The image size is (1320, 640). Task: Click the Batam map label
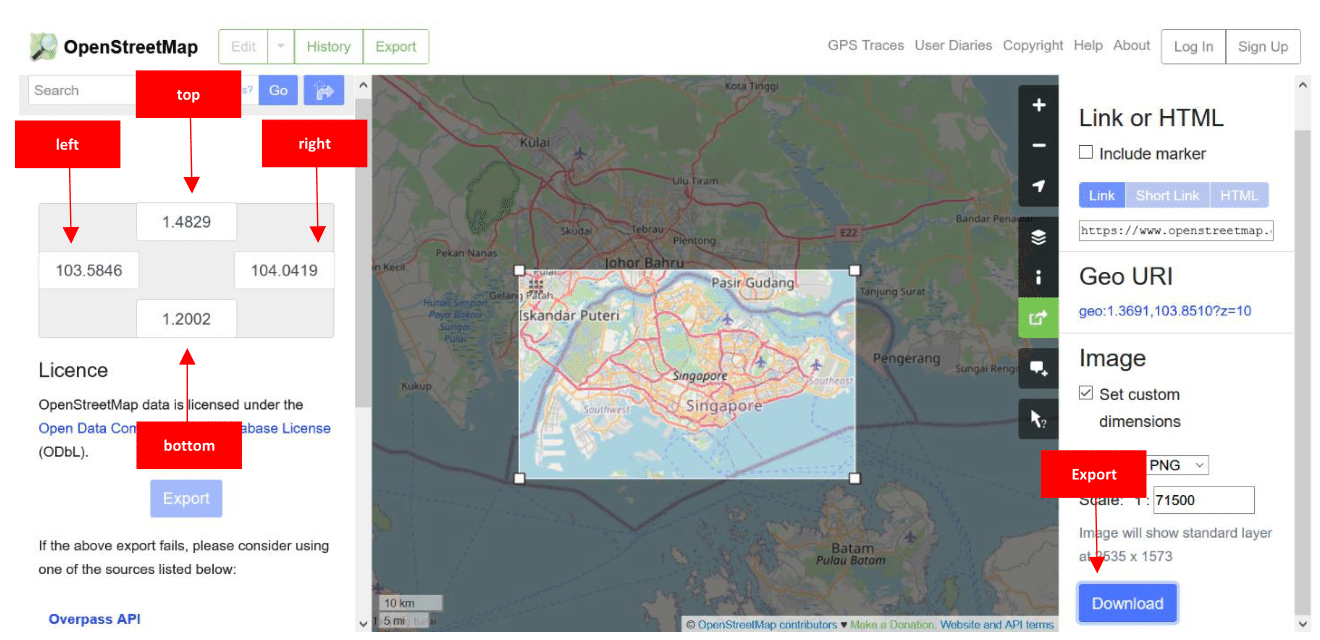852,548
